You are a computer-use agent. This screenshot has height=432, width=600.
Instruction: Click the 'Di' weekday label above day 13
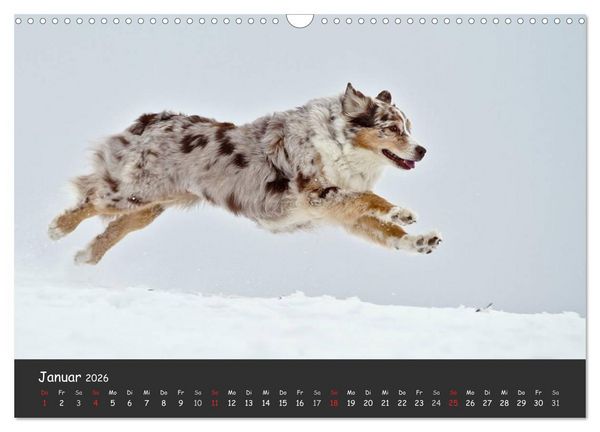(249, 393)
